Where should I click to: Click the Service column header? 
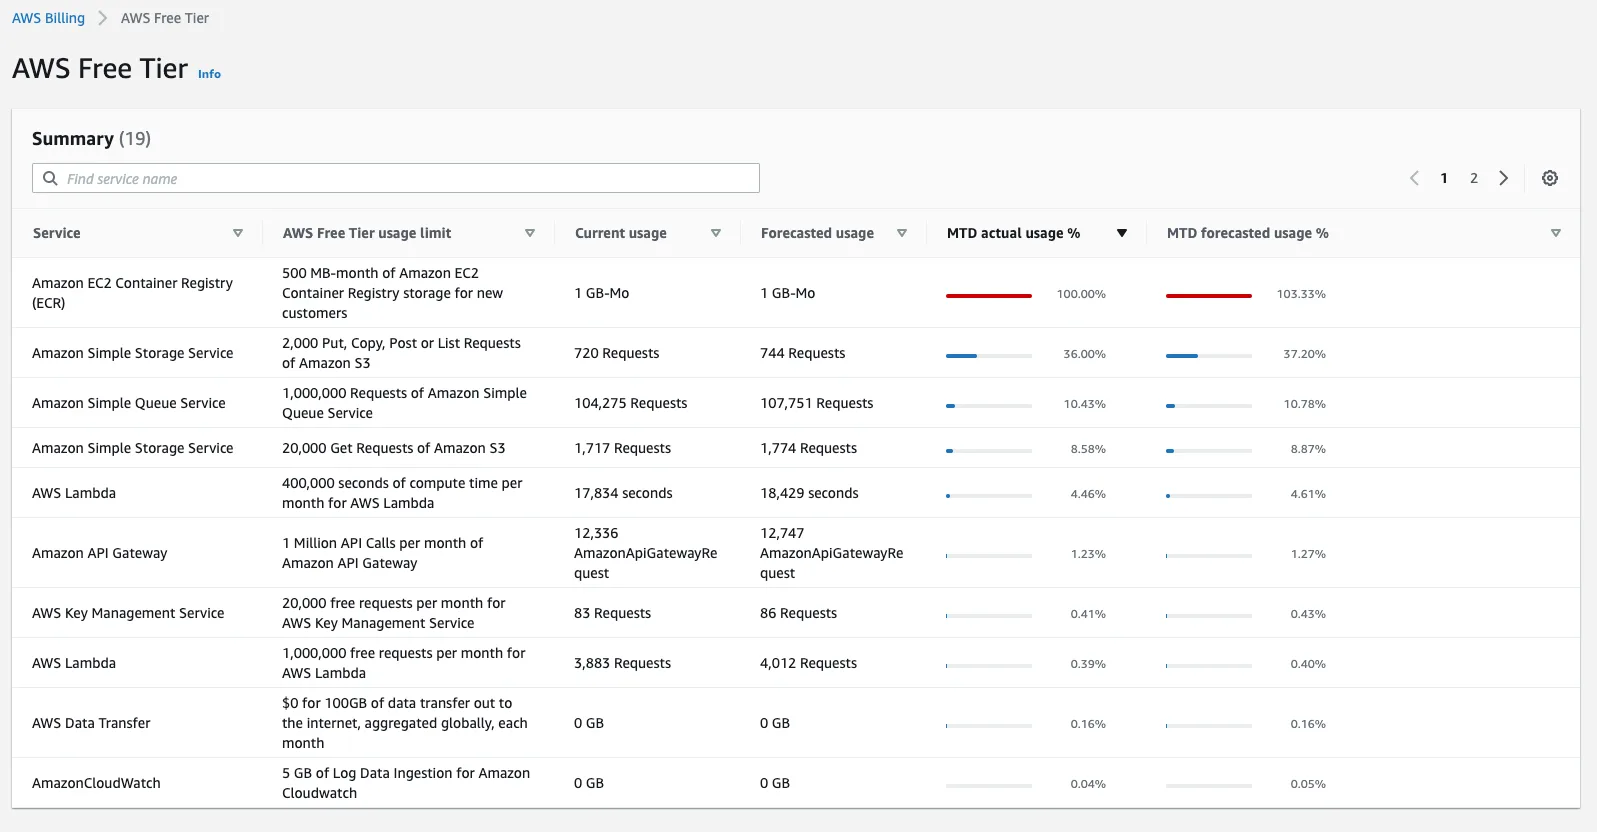[x=57, y=233]
